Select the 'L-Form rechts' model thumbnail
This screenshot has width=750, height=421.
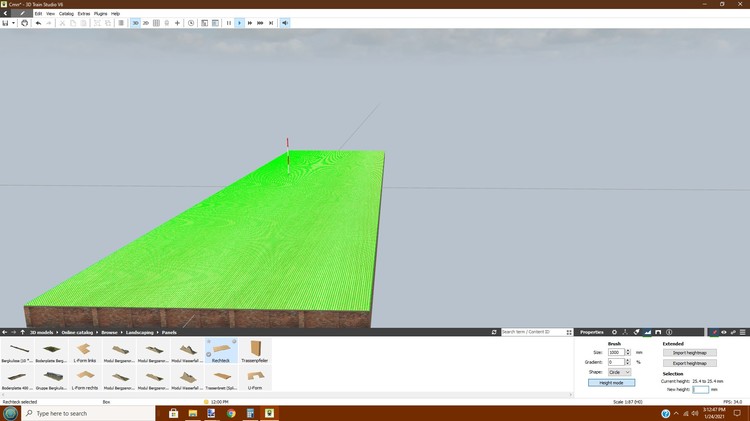tap(85, 378)
